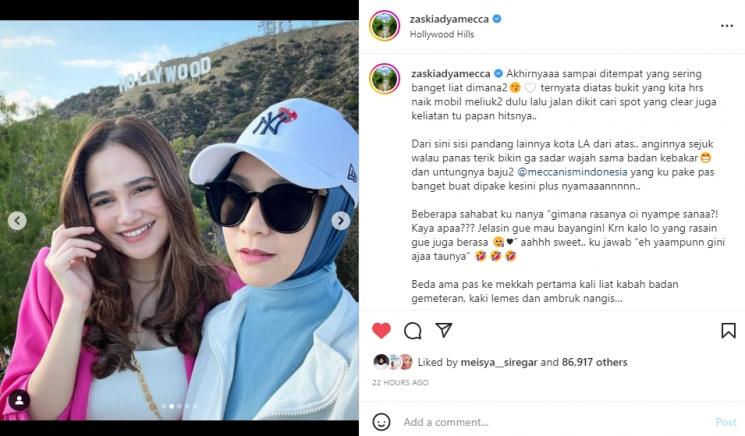Image resolution: width=745 pixels, height=436 pixels.
Task: Open more options three-dot menu
Action: pos(727,26)
